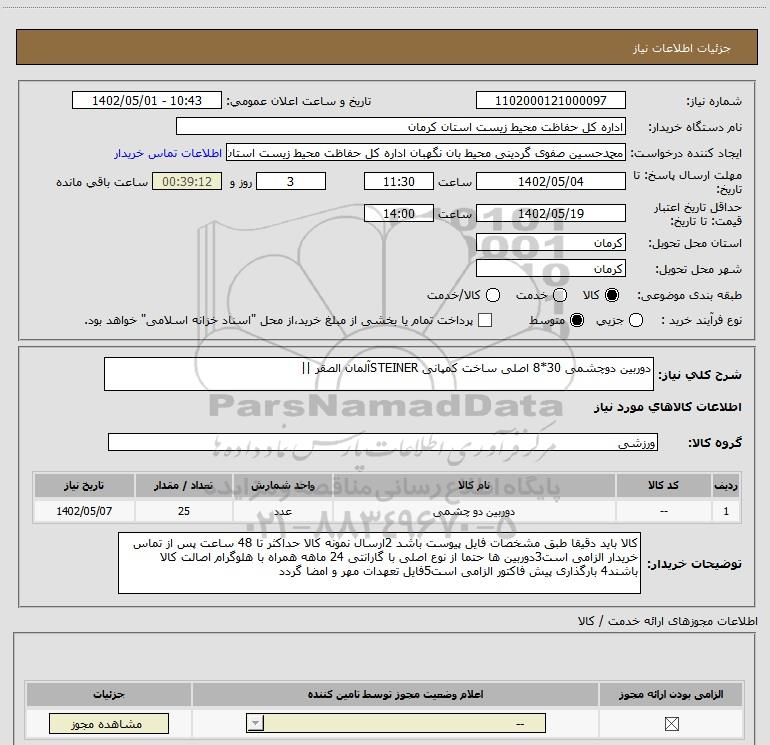This screenshot has width=770, height=745.
Task: Click the شماره نیاز field 1102000121000097
Action: (550, 100)
